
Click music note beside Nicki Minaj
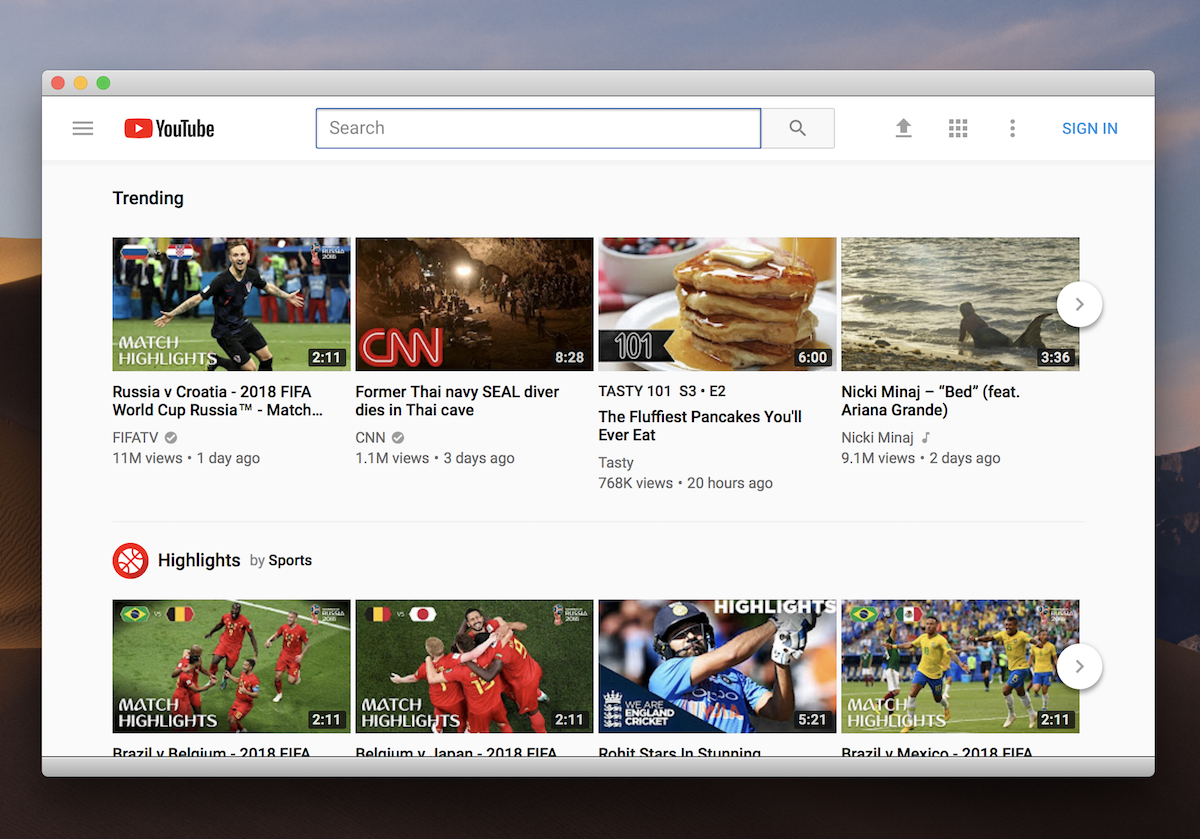coord(926,438)
